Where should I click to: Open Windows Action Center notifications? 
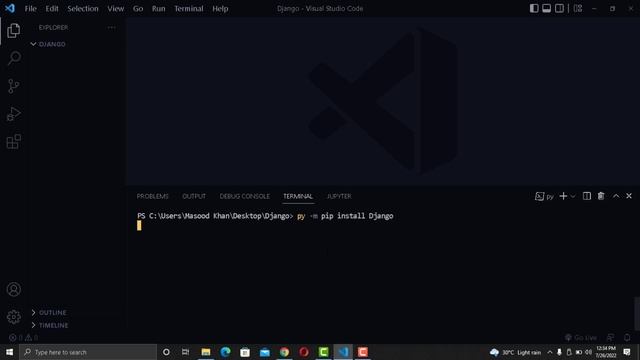(x=627, y=352)
